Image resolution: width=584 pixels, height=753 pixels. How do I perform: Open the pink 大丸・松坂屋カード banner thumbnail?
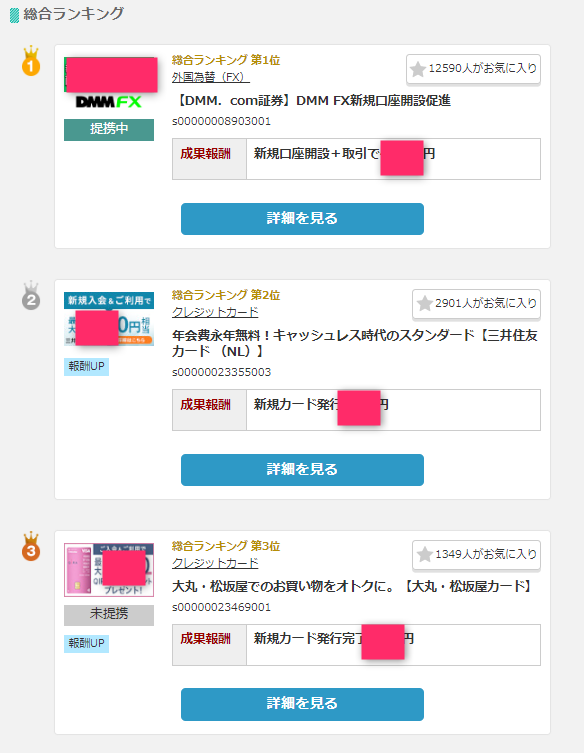pyautogui.click(x=109, y=570)
